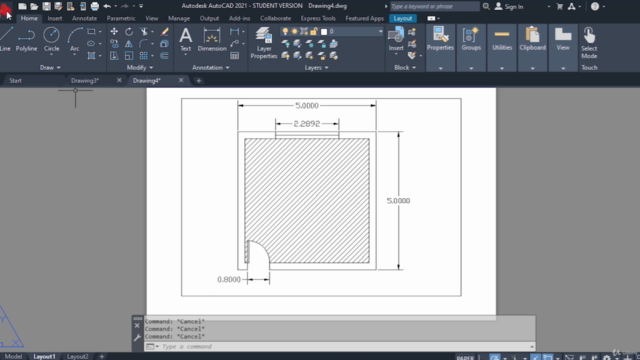Select the Rectangle draw tool
The image size is (640, 360).
click(91, 32)
